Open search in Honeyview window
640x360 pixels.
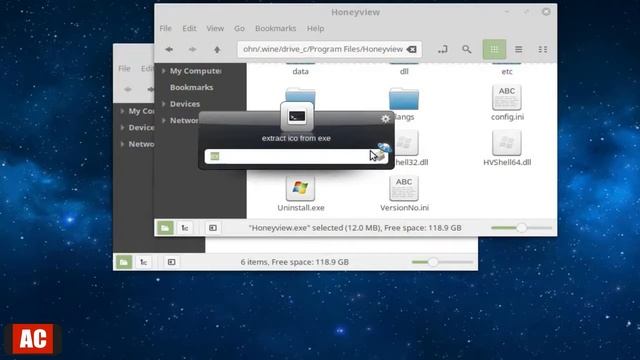[467, 49]
